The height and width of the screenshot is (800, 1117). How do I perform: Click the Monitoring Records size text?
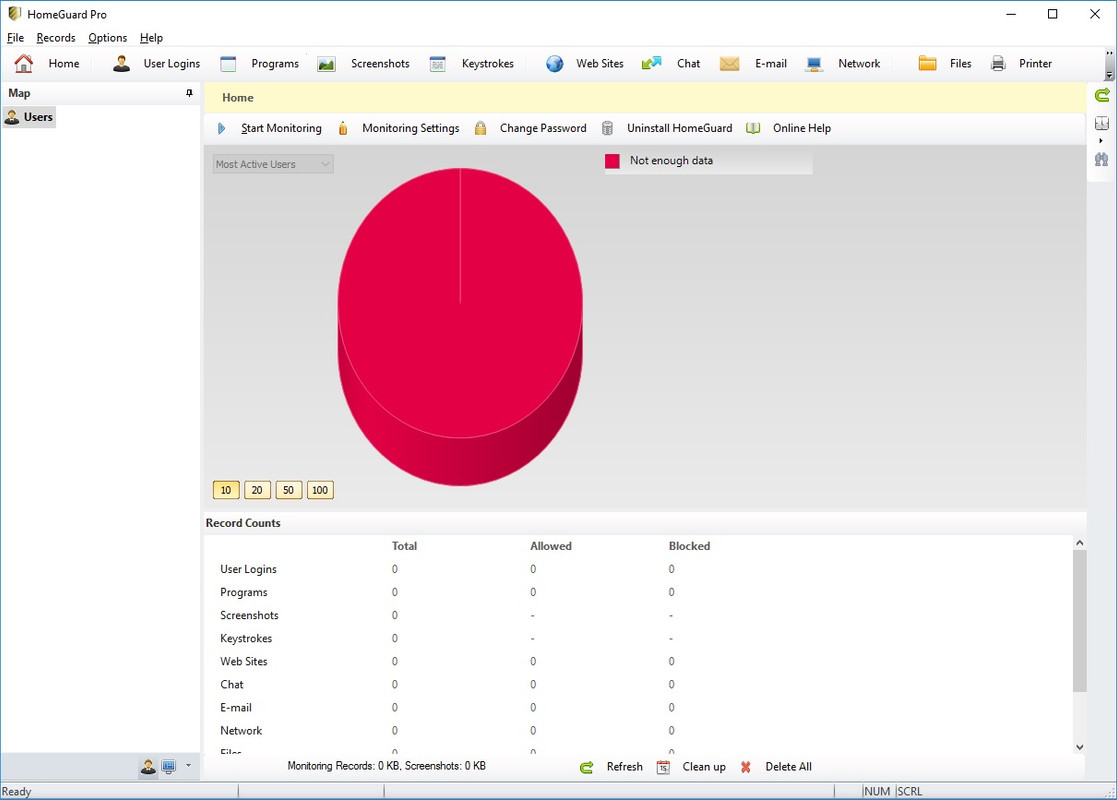[387, 767]
